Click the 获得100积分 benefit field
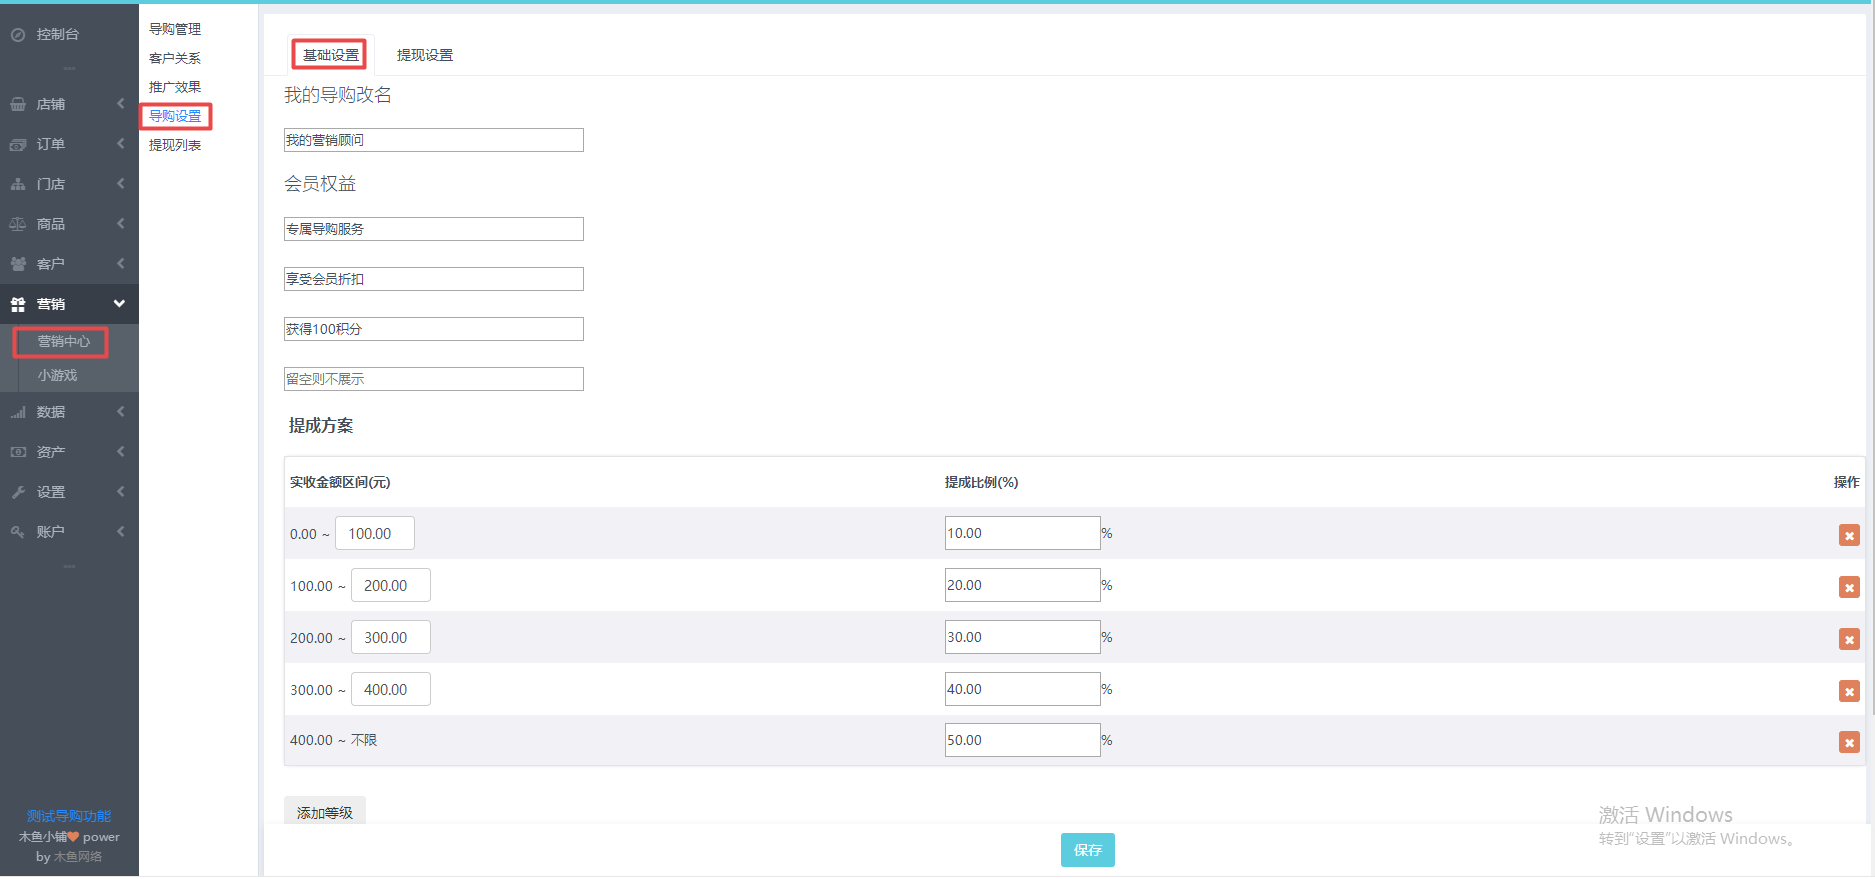Image resolution: width=1875 pixels, height=879 pixels. pos(433,329)
